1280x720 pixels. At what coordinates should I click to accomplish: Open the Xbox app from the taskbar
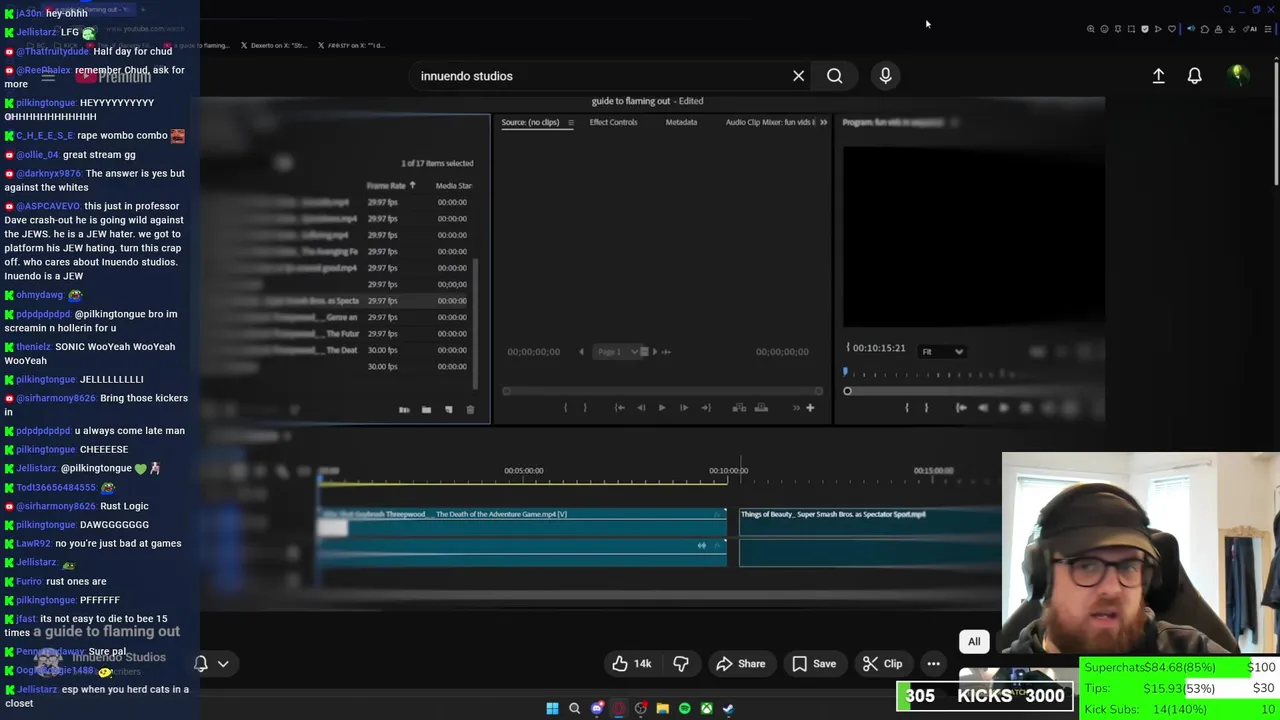706,708
